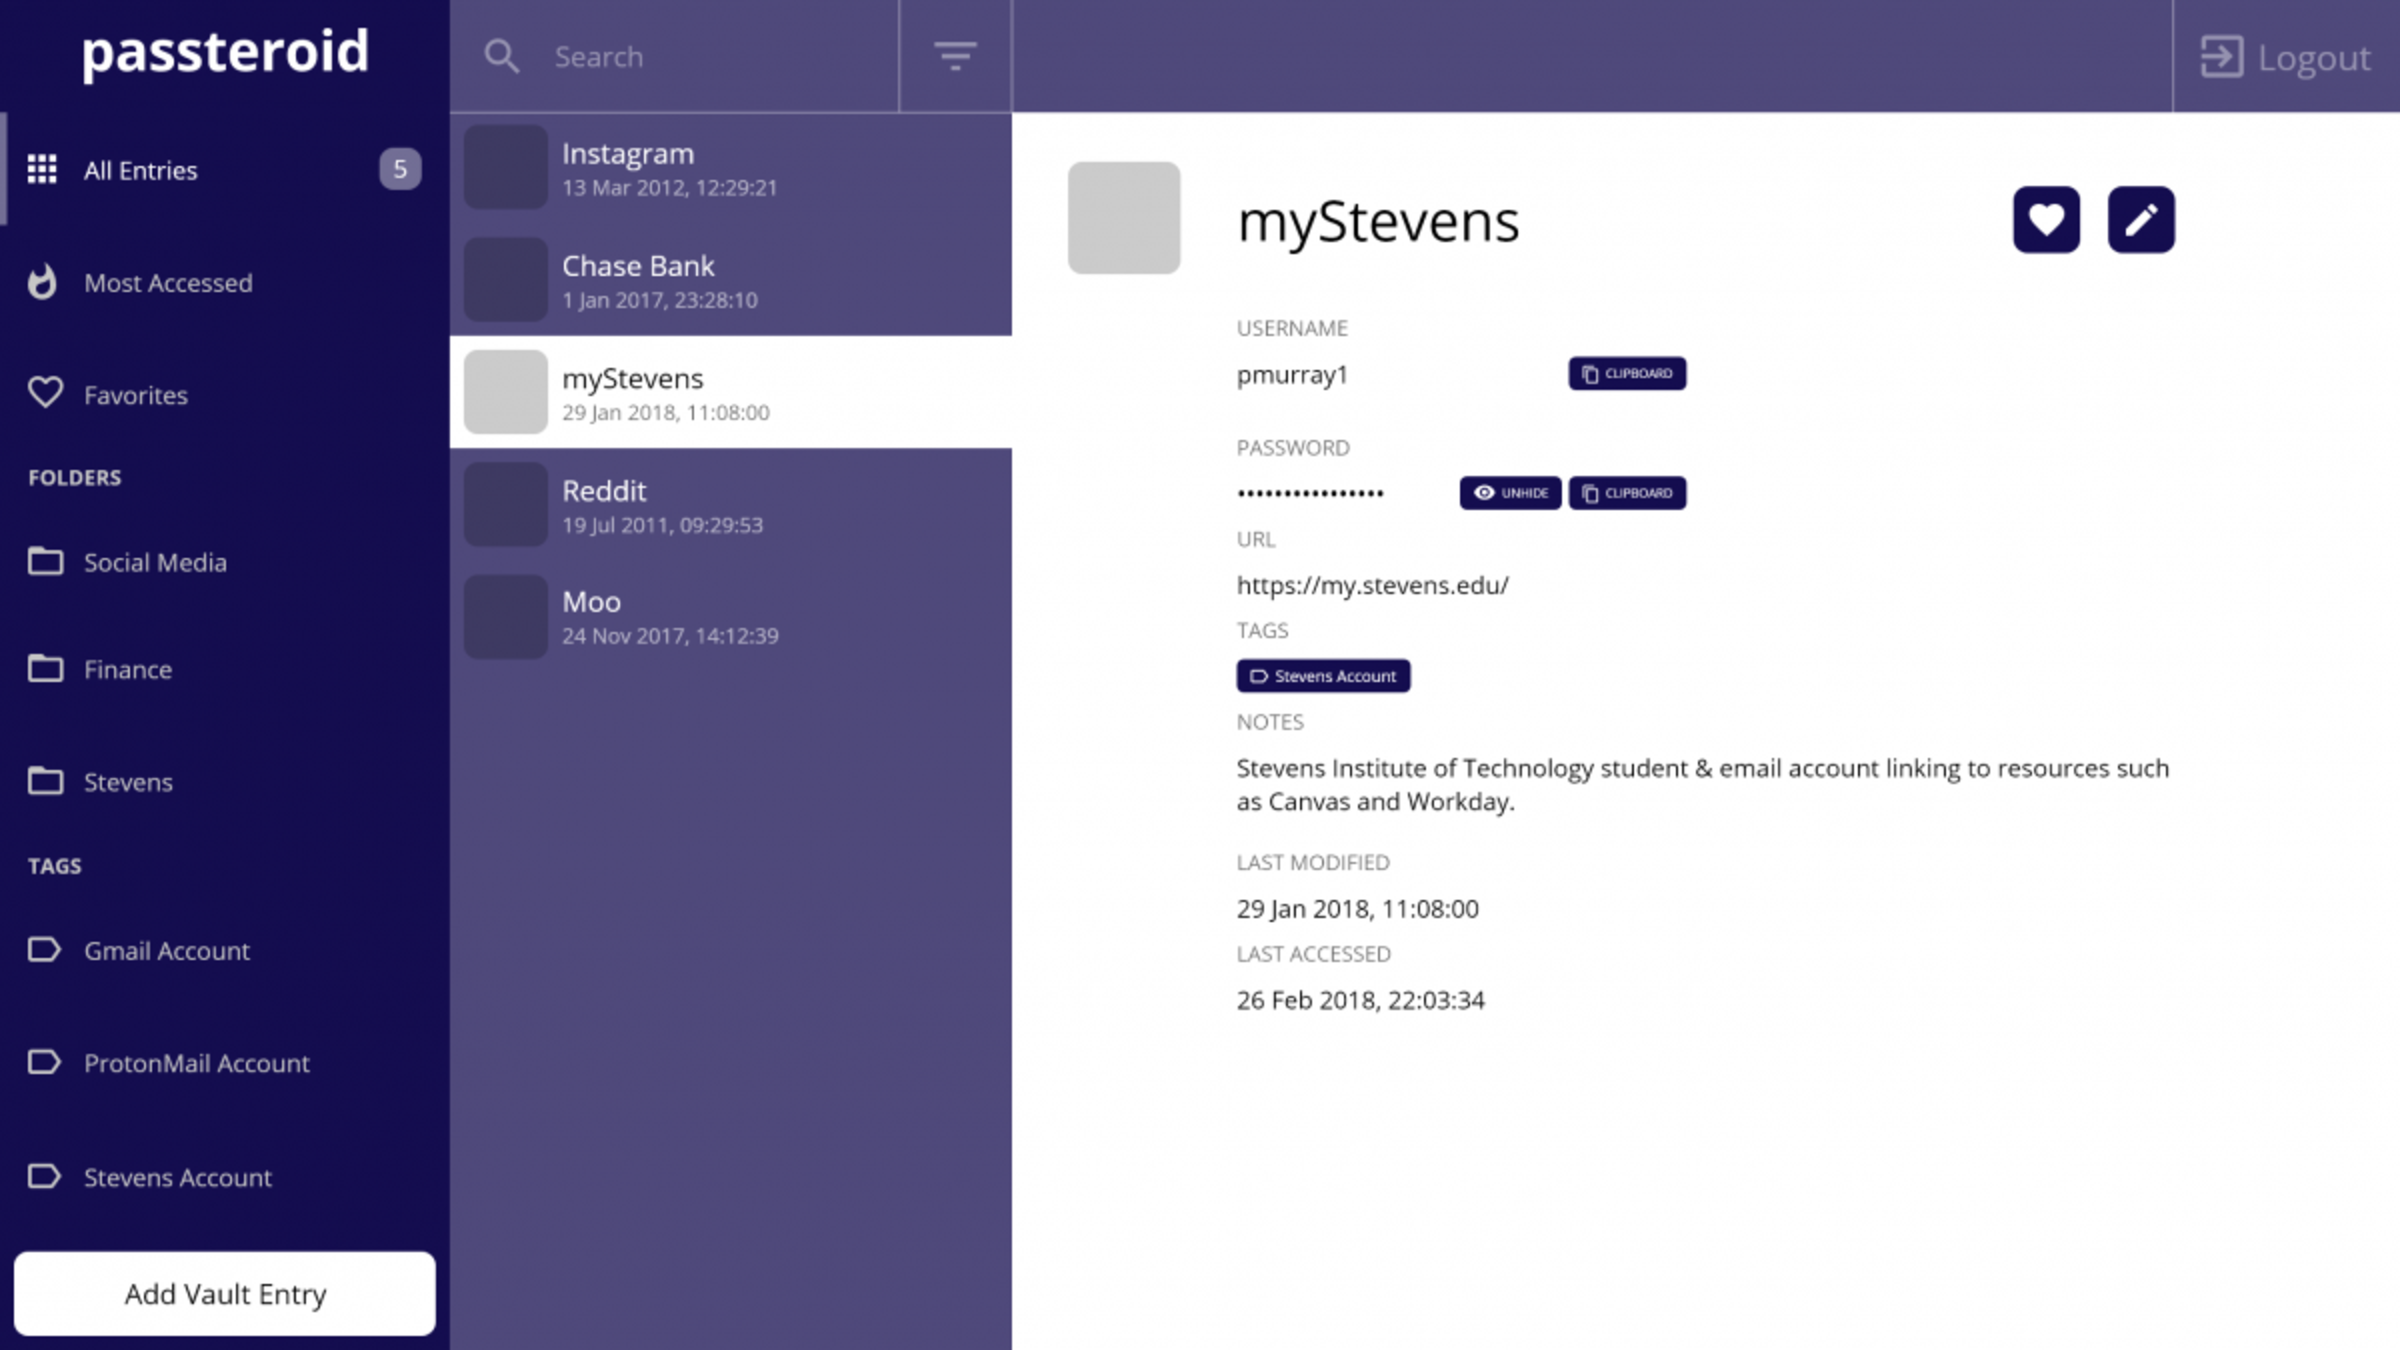This screenshot has height=1350, width=2400.
Task: Open the Social Media folder
Action: [154, 563]
